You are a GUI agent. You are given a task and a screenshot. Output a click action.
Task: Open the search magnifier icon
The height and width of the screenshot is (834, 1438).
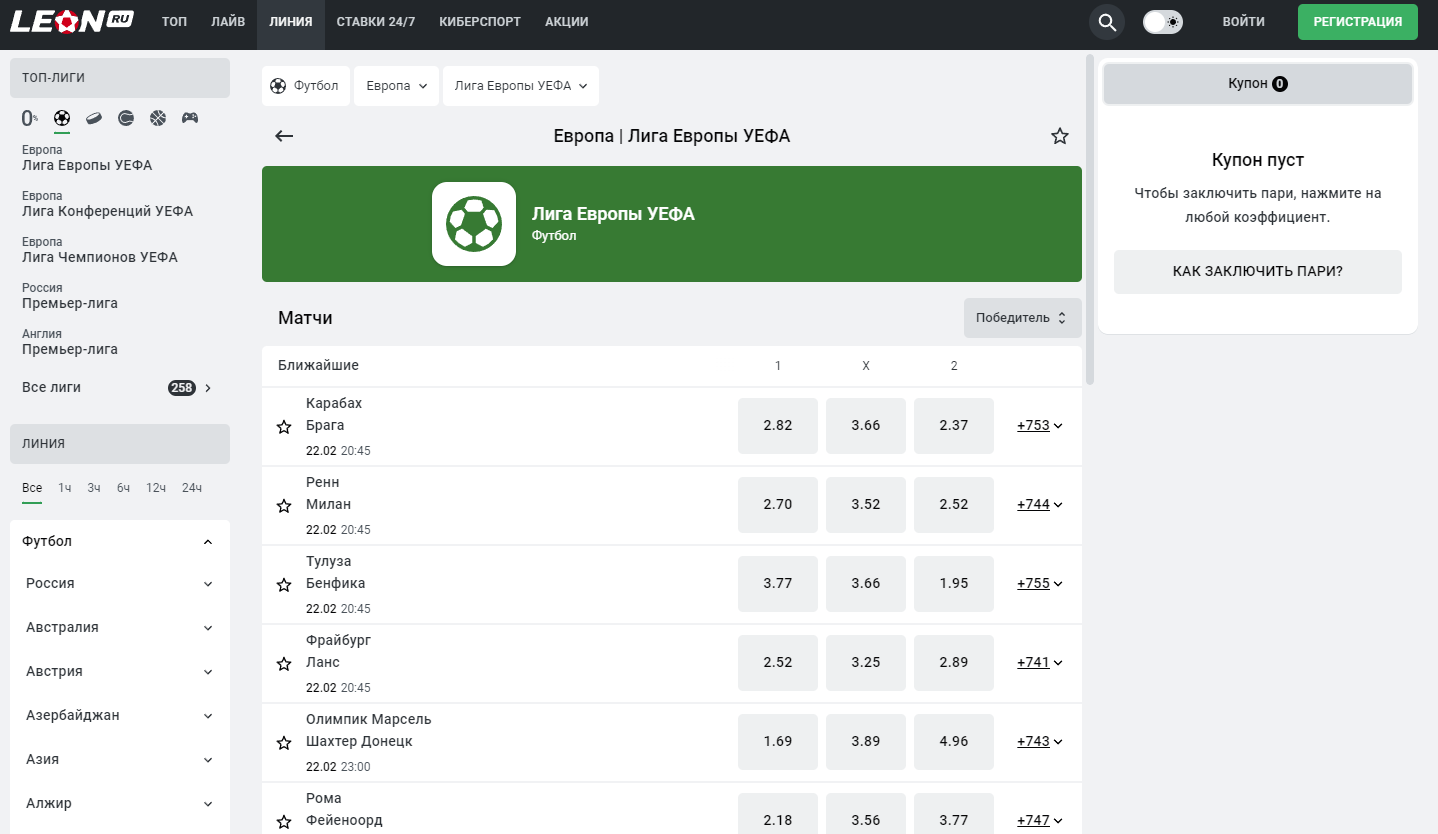[1107, 22]
